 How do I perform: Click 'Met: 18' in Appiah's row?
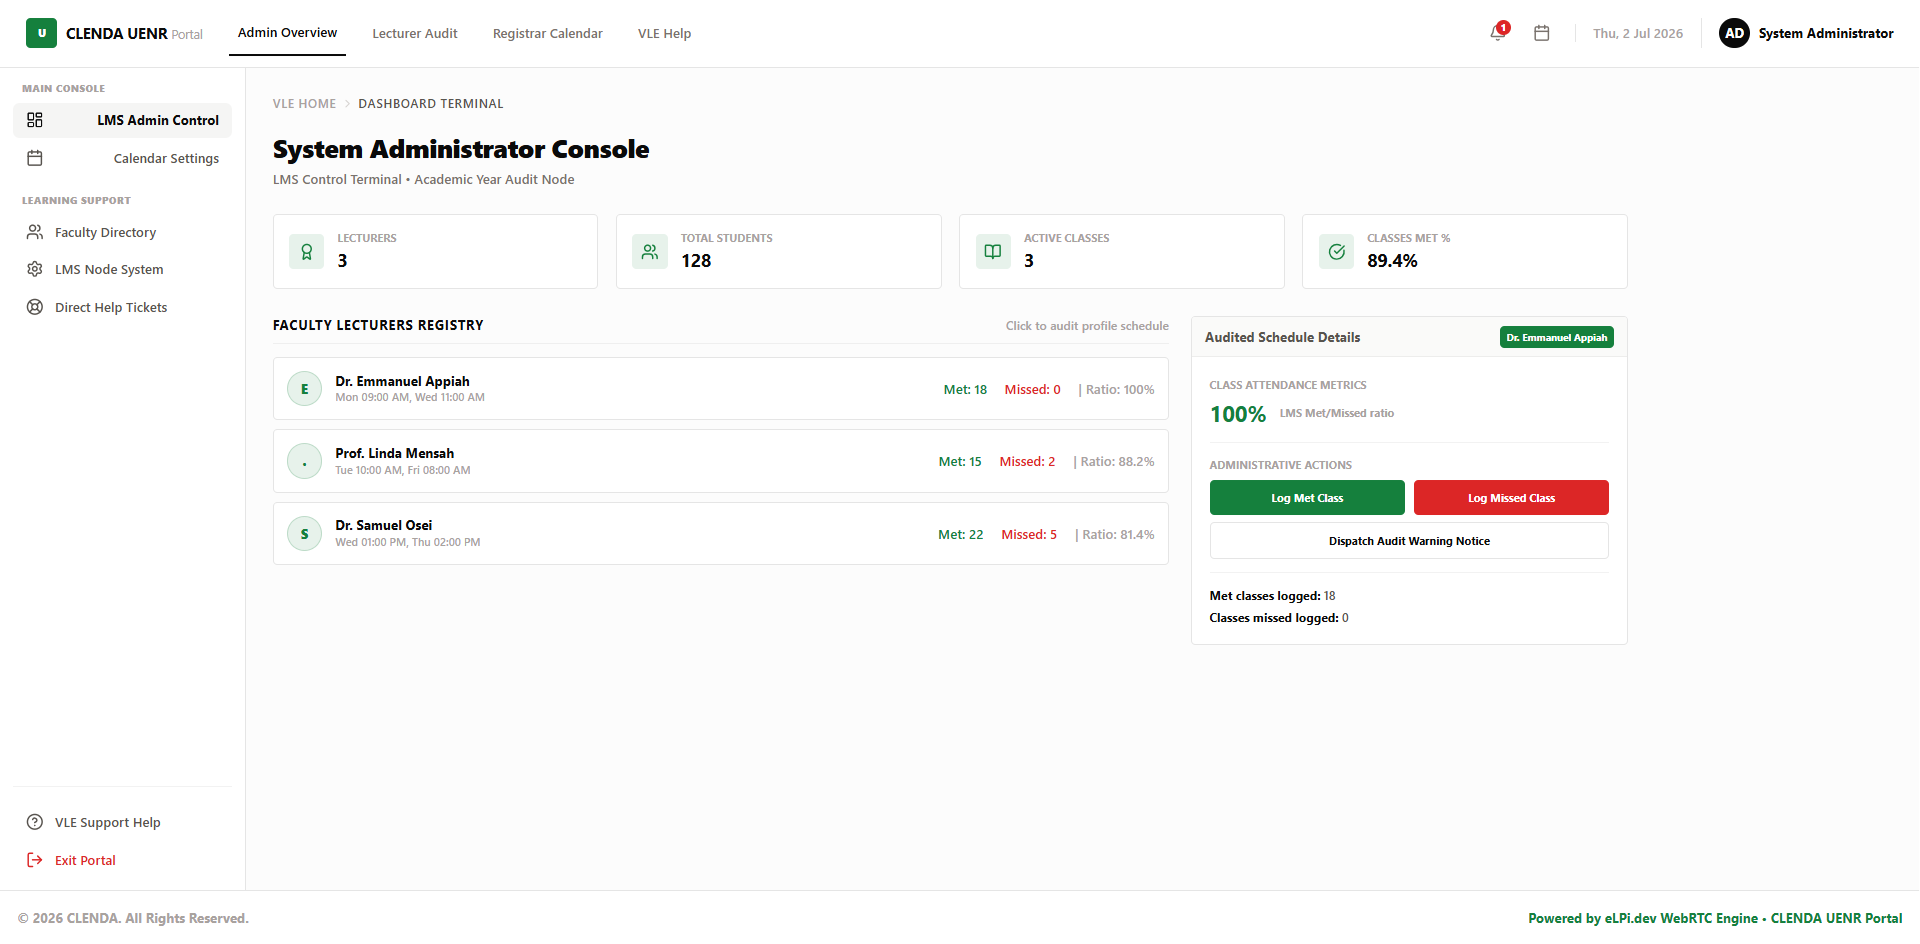click(965, 390)
